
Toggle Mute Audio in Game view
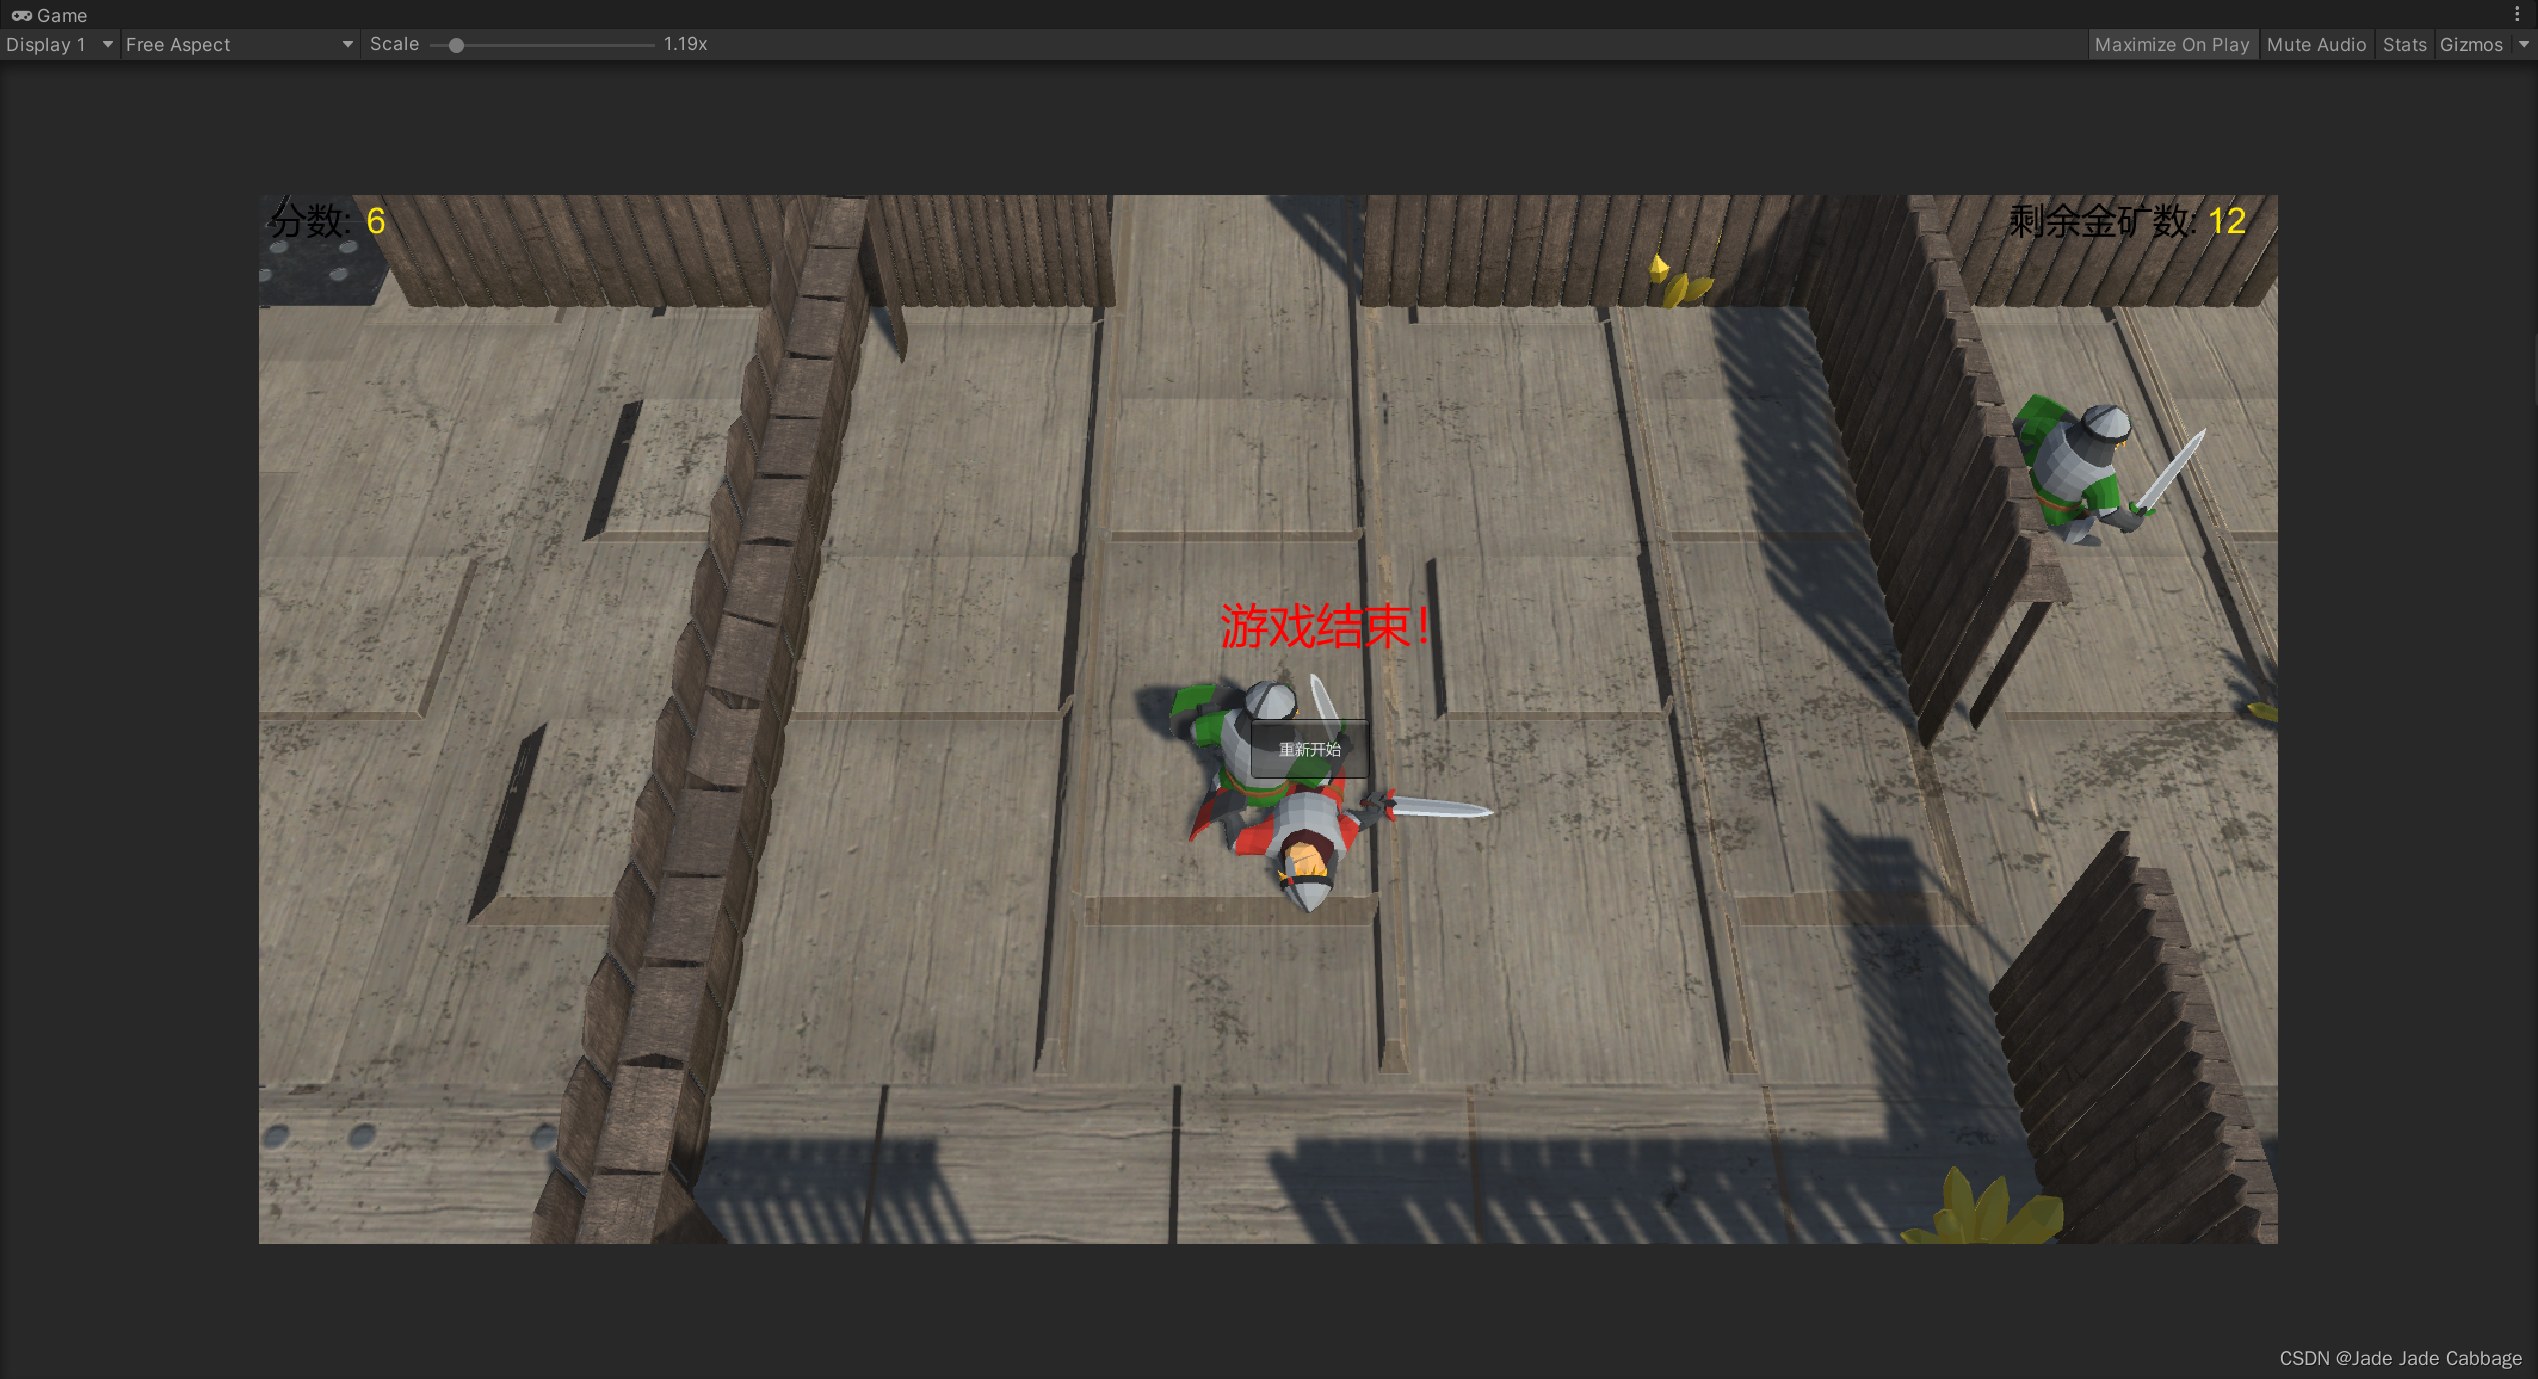point(2315,44)
